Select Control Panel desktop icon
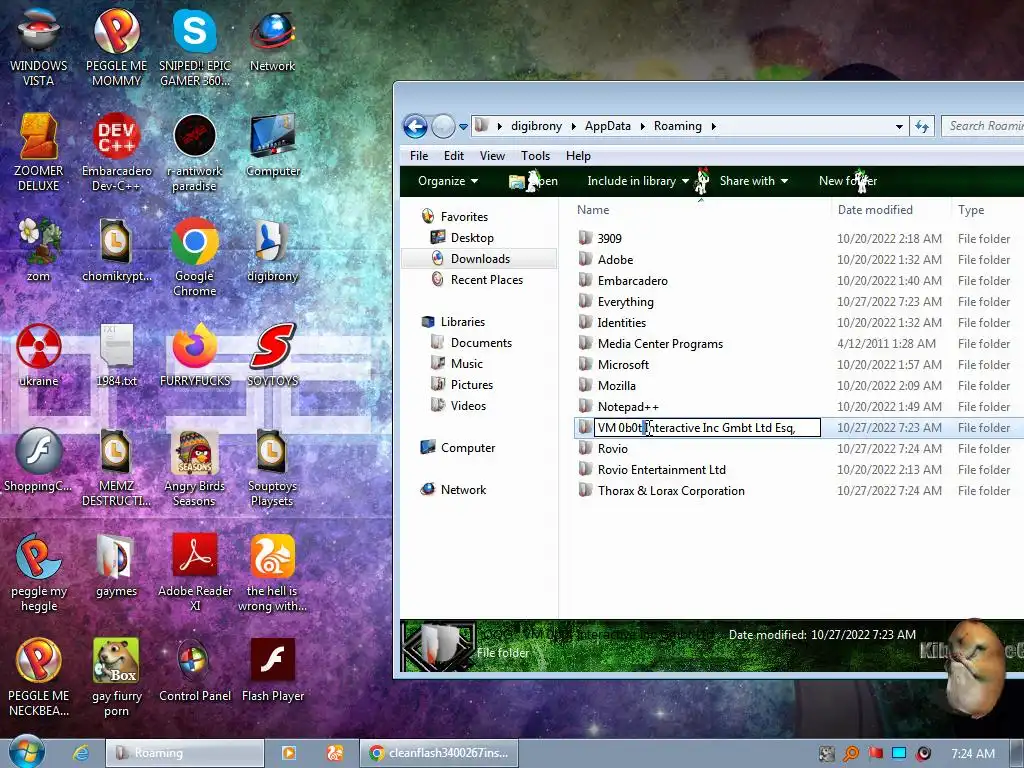Viewport: 1024px width, 768px height. 195,671
